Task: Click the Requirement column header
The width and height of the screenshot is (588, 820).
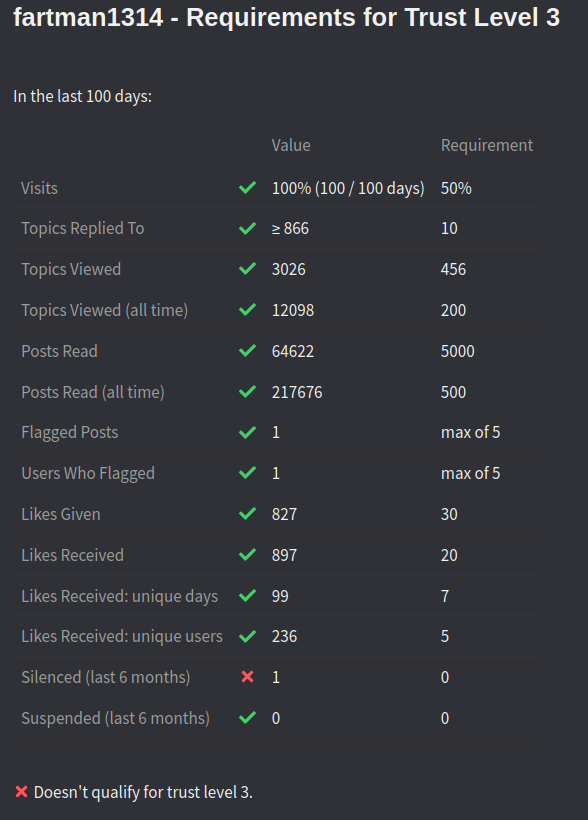Action: 487,145
